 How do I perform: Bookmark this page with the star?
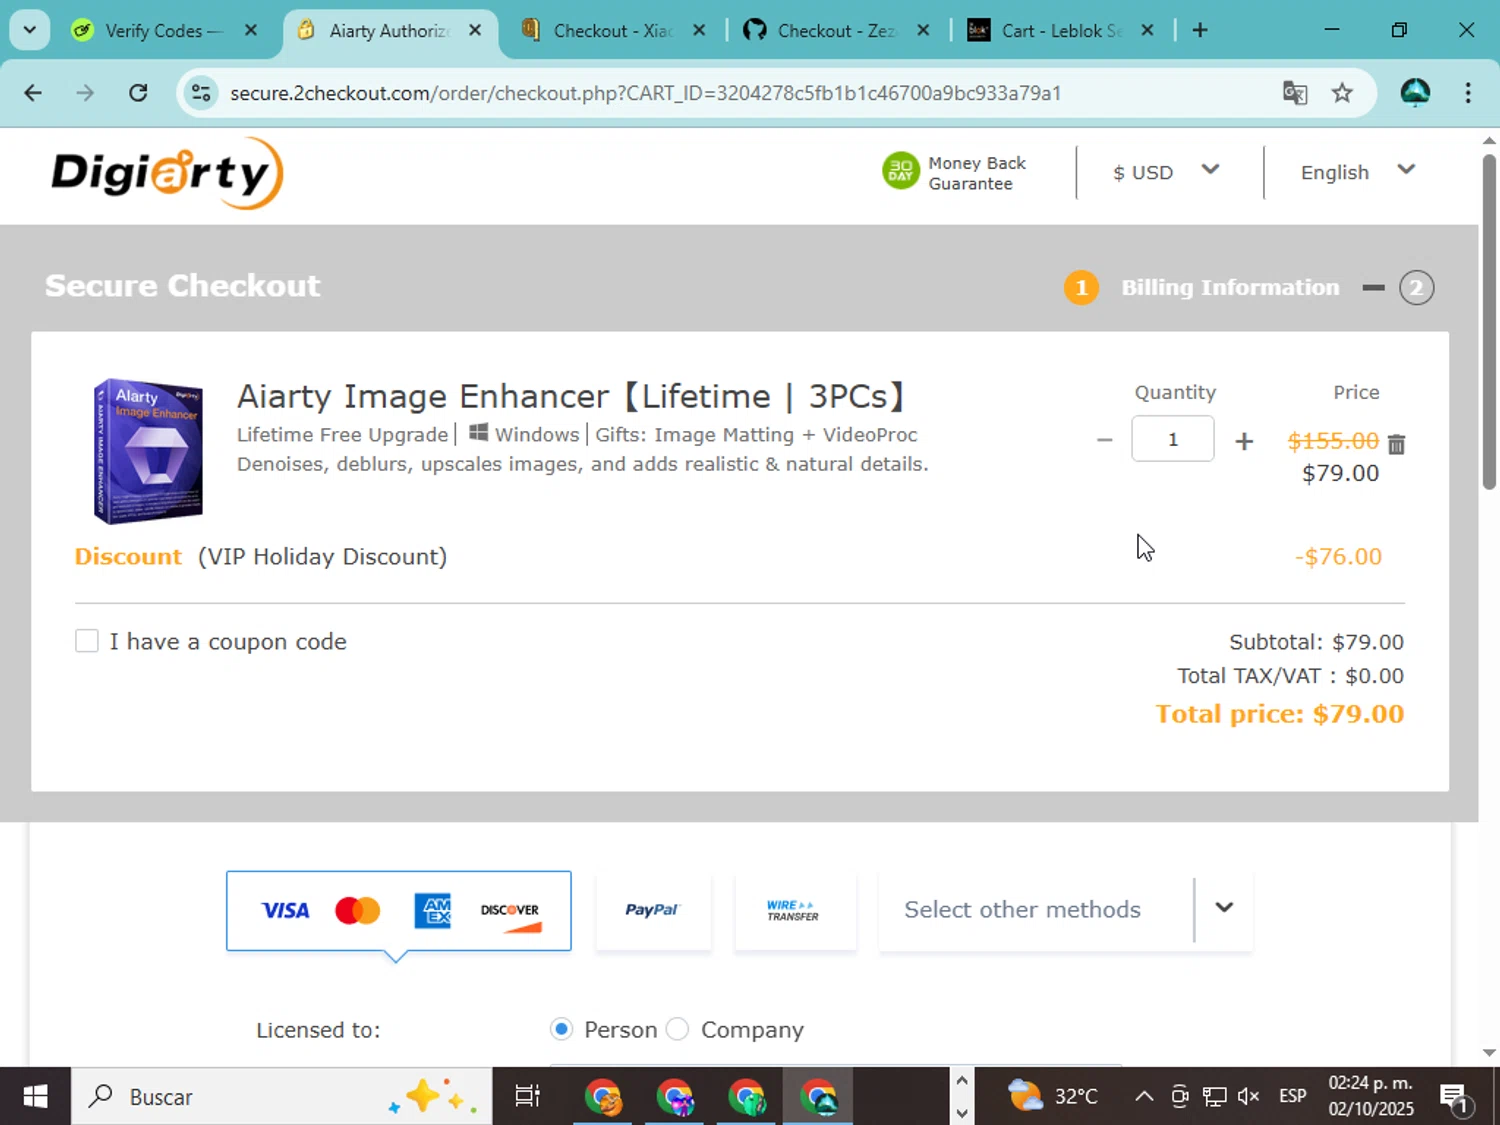tap(1342, 93)
